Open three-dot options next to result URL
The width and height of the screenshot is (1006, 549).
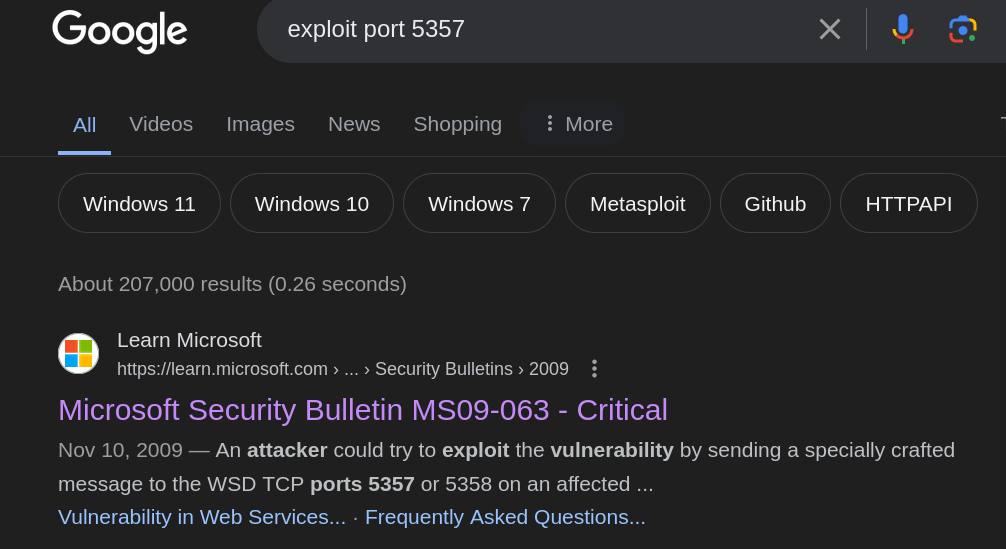(594, 369)
